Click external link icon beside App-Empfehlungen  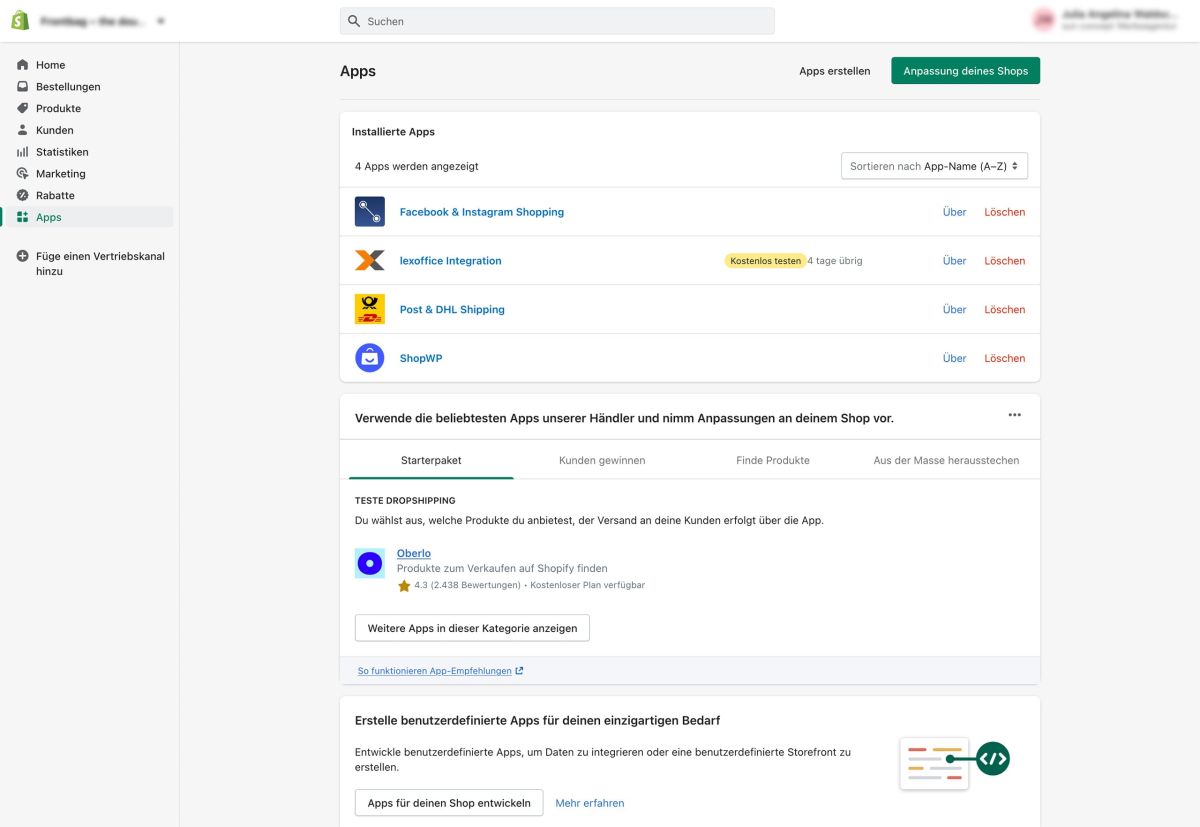(x=520, y=671)
